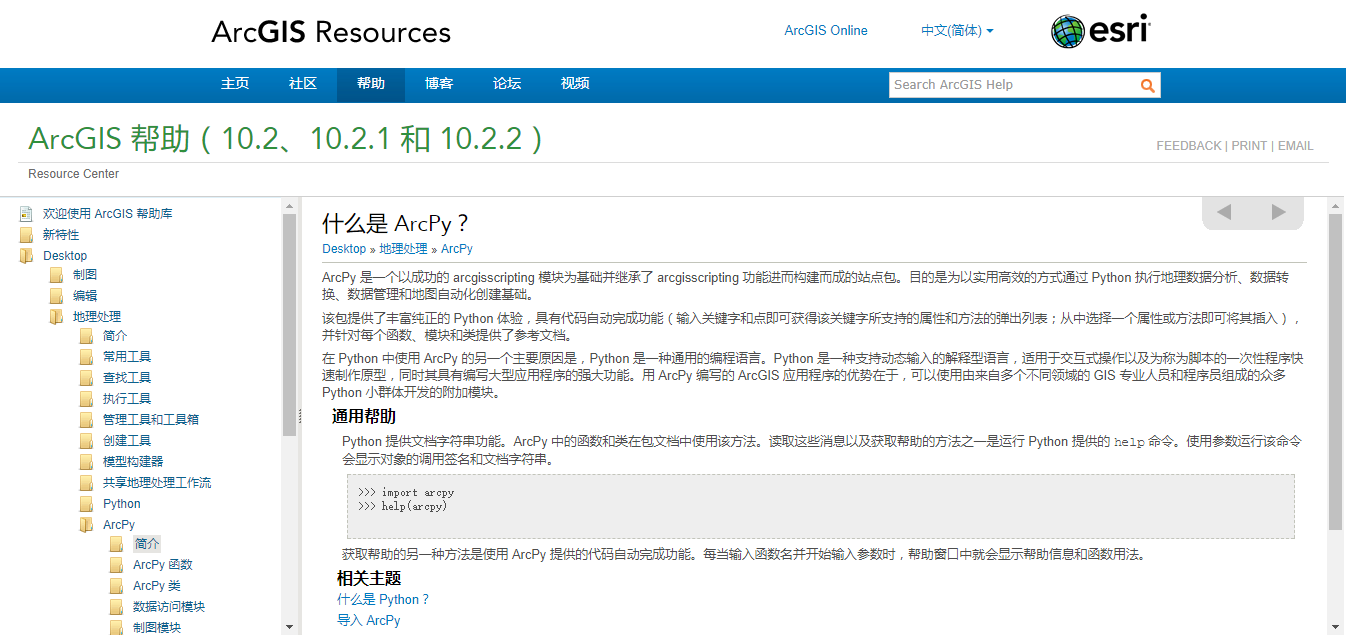Click the ArcGIS Online link
Image resolution: width=1346 pixels, height=635 pixels.
[826, 31]
